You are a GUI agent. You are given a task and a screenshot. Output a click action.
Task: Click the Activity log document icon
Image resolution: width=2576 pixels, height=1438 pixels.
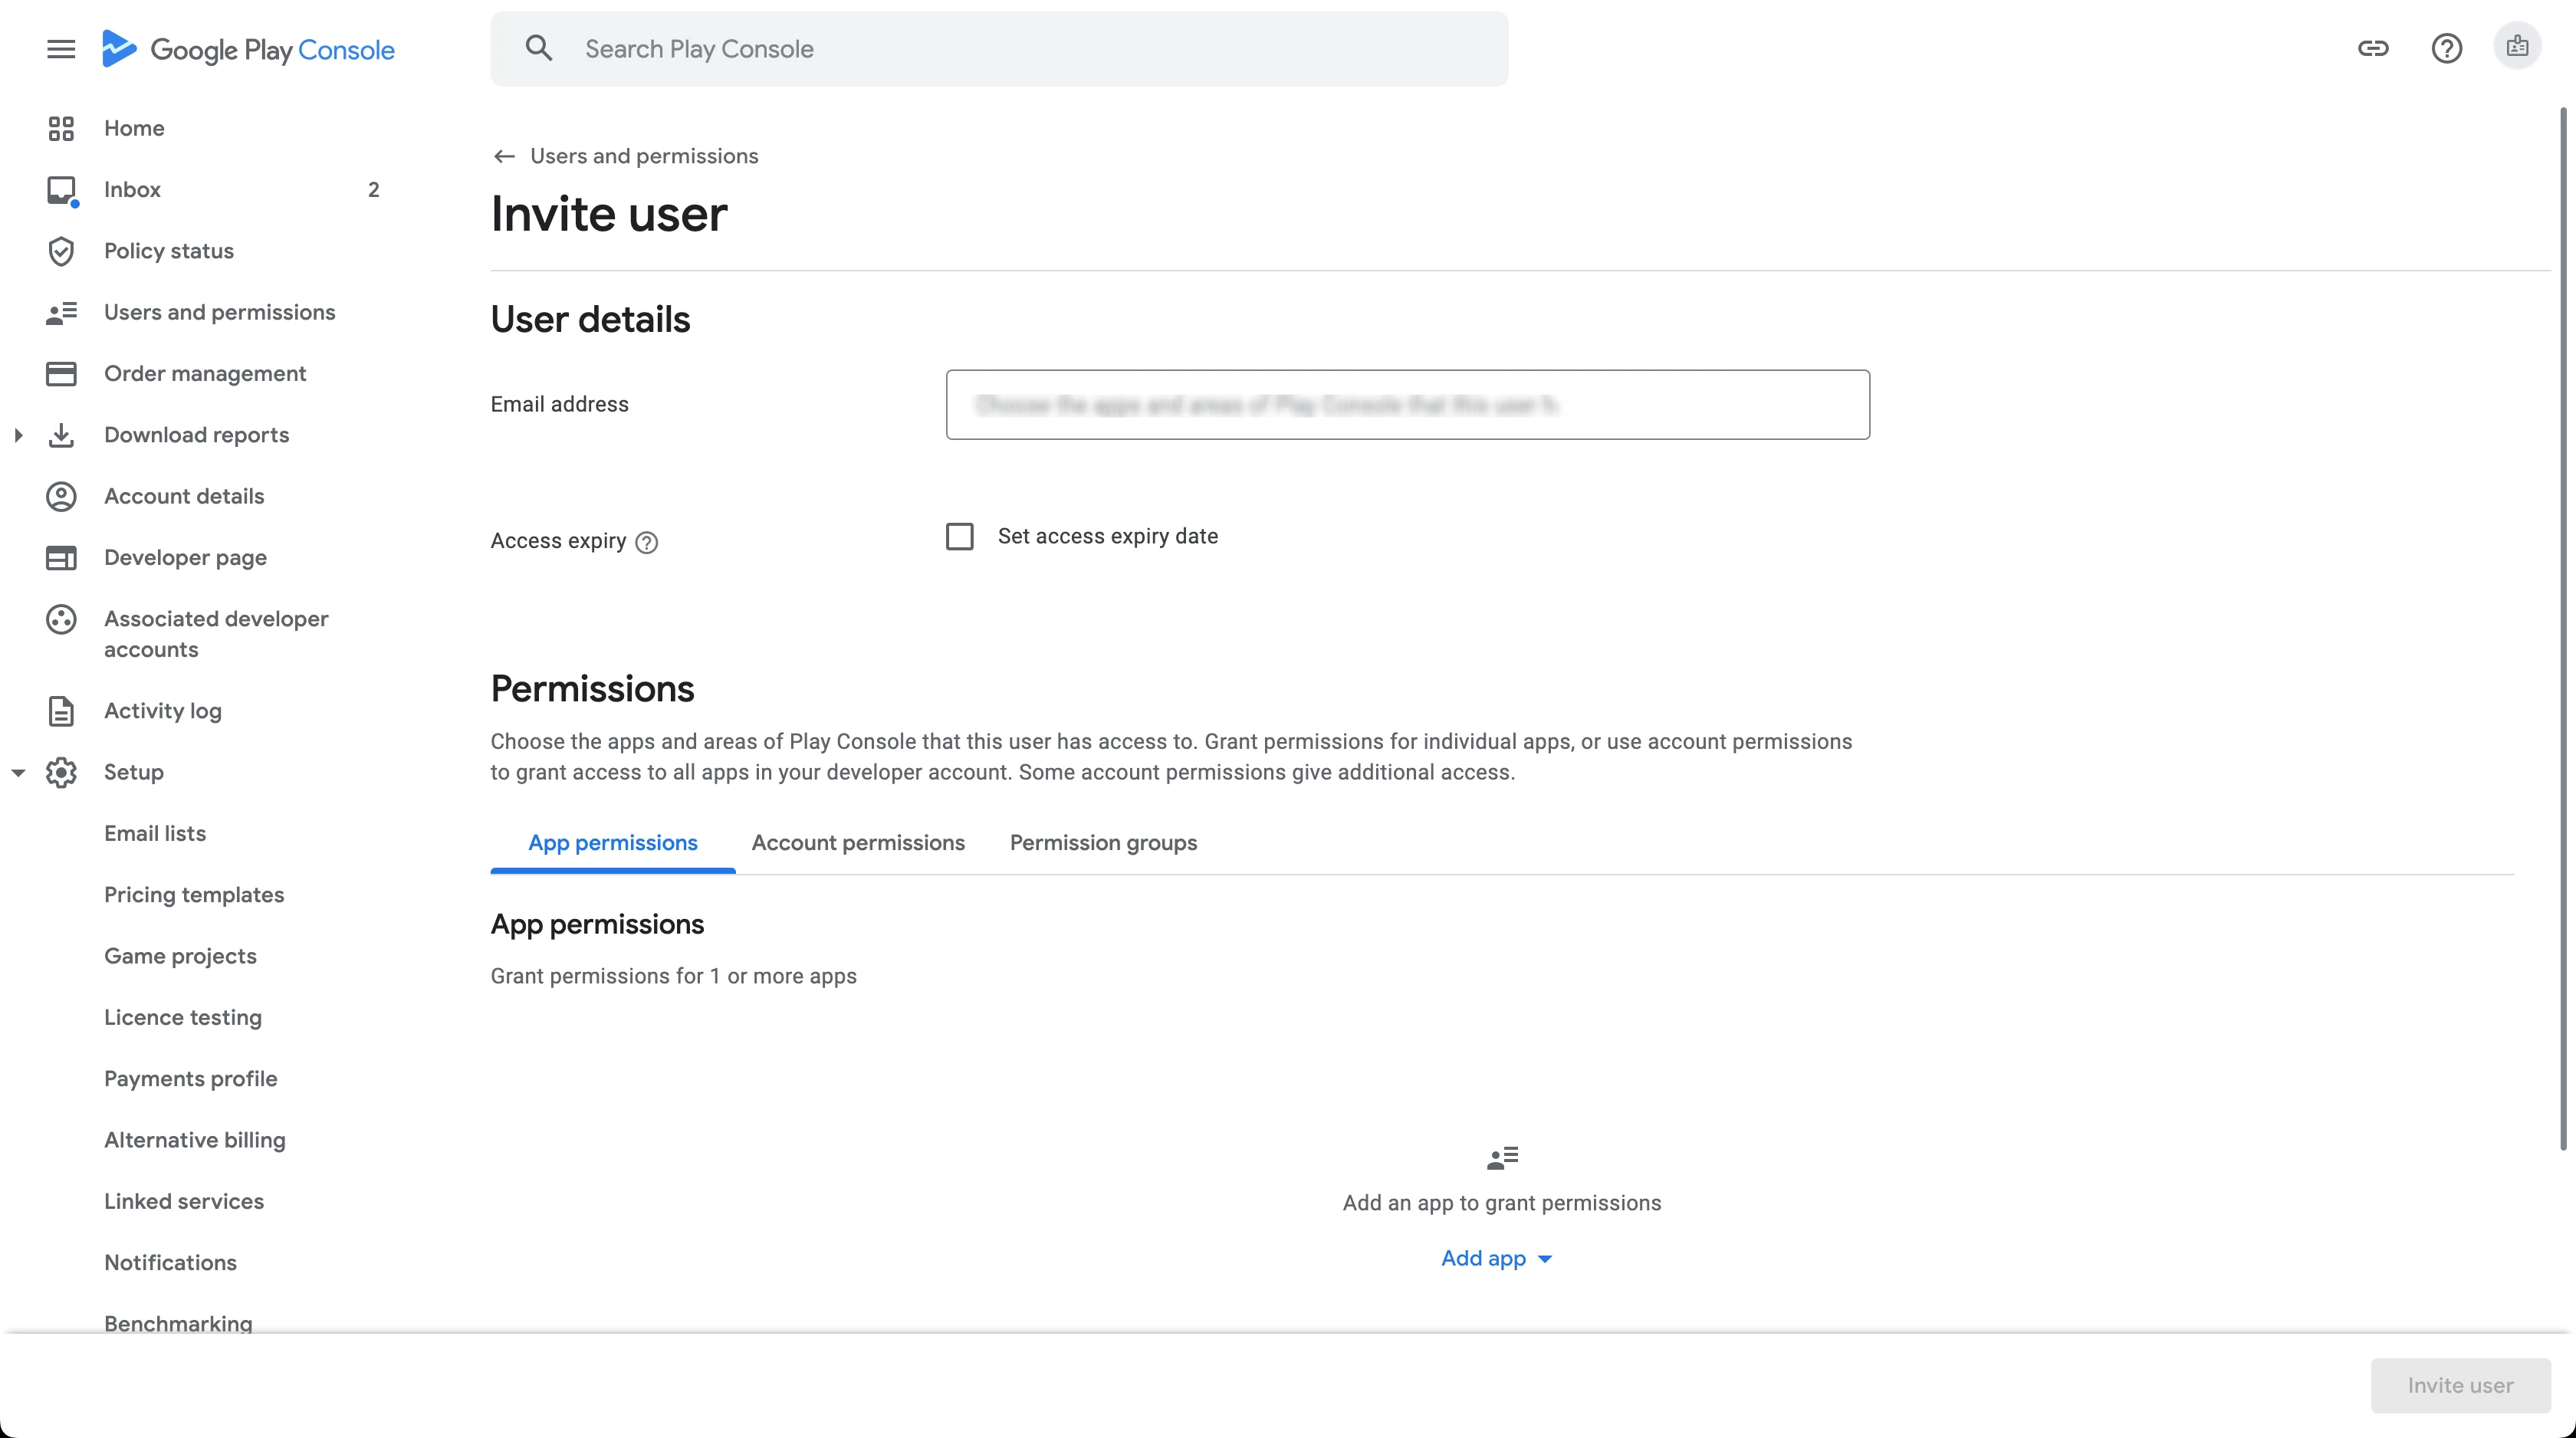tap(61, 711)
